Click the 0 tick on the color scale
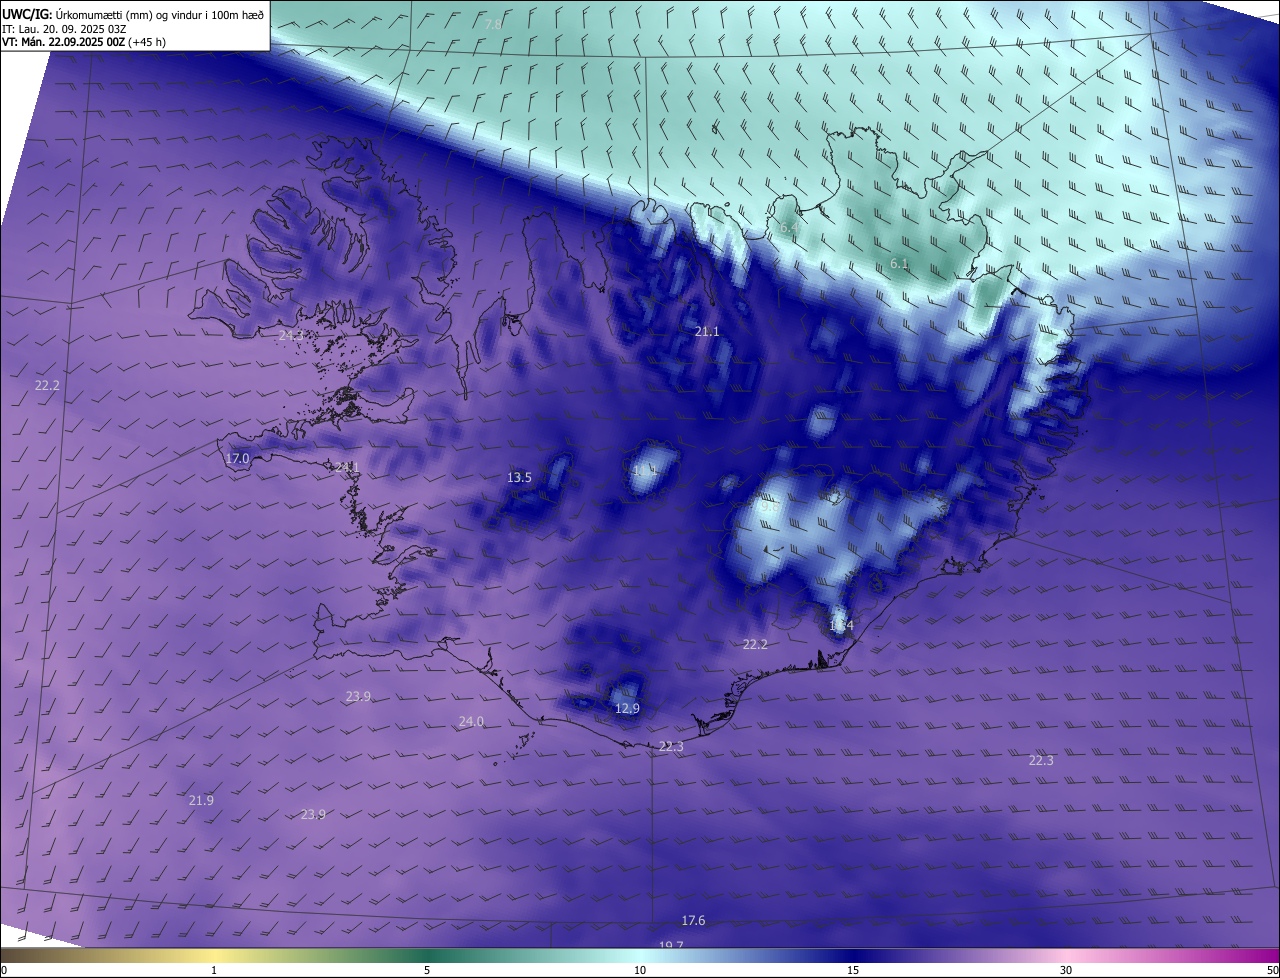The image size is (1280, 978). (x=4, y=970)
